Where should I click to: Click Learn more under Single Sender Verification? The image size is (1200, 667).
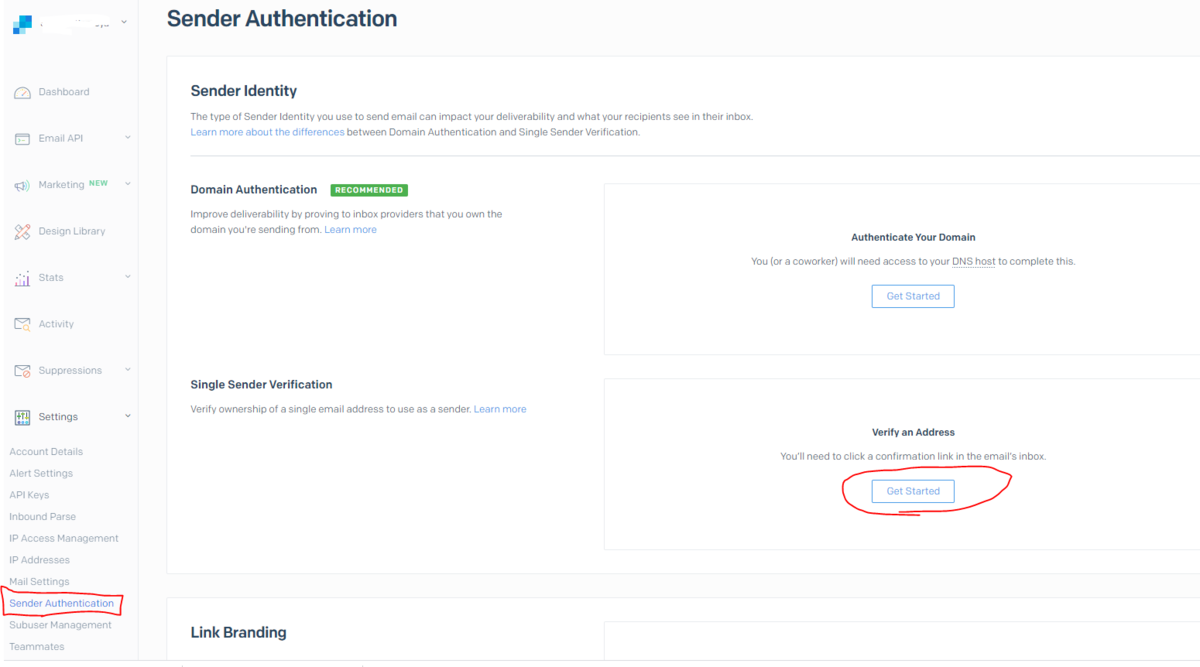[x=500, y=409]
